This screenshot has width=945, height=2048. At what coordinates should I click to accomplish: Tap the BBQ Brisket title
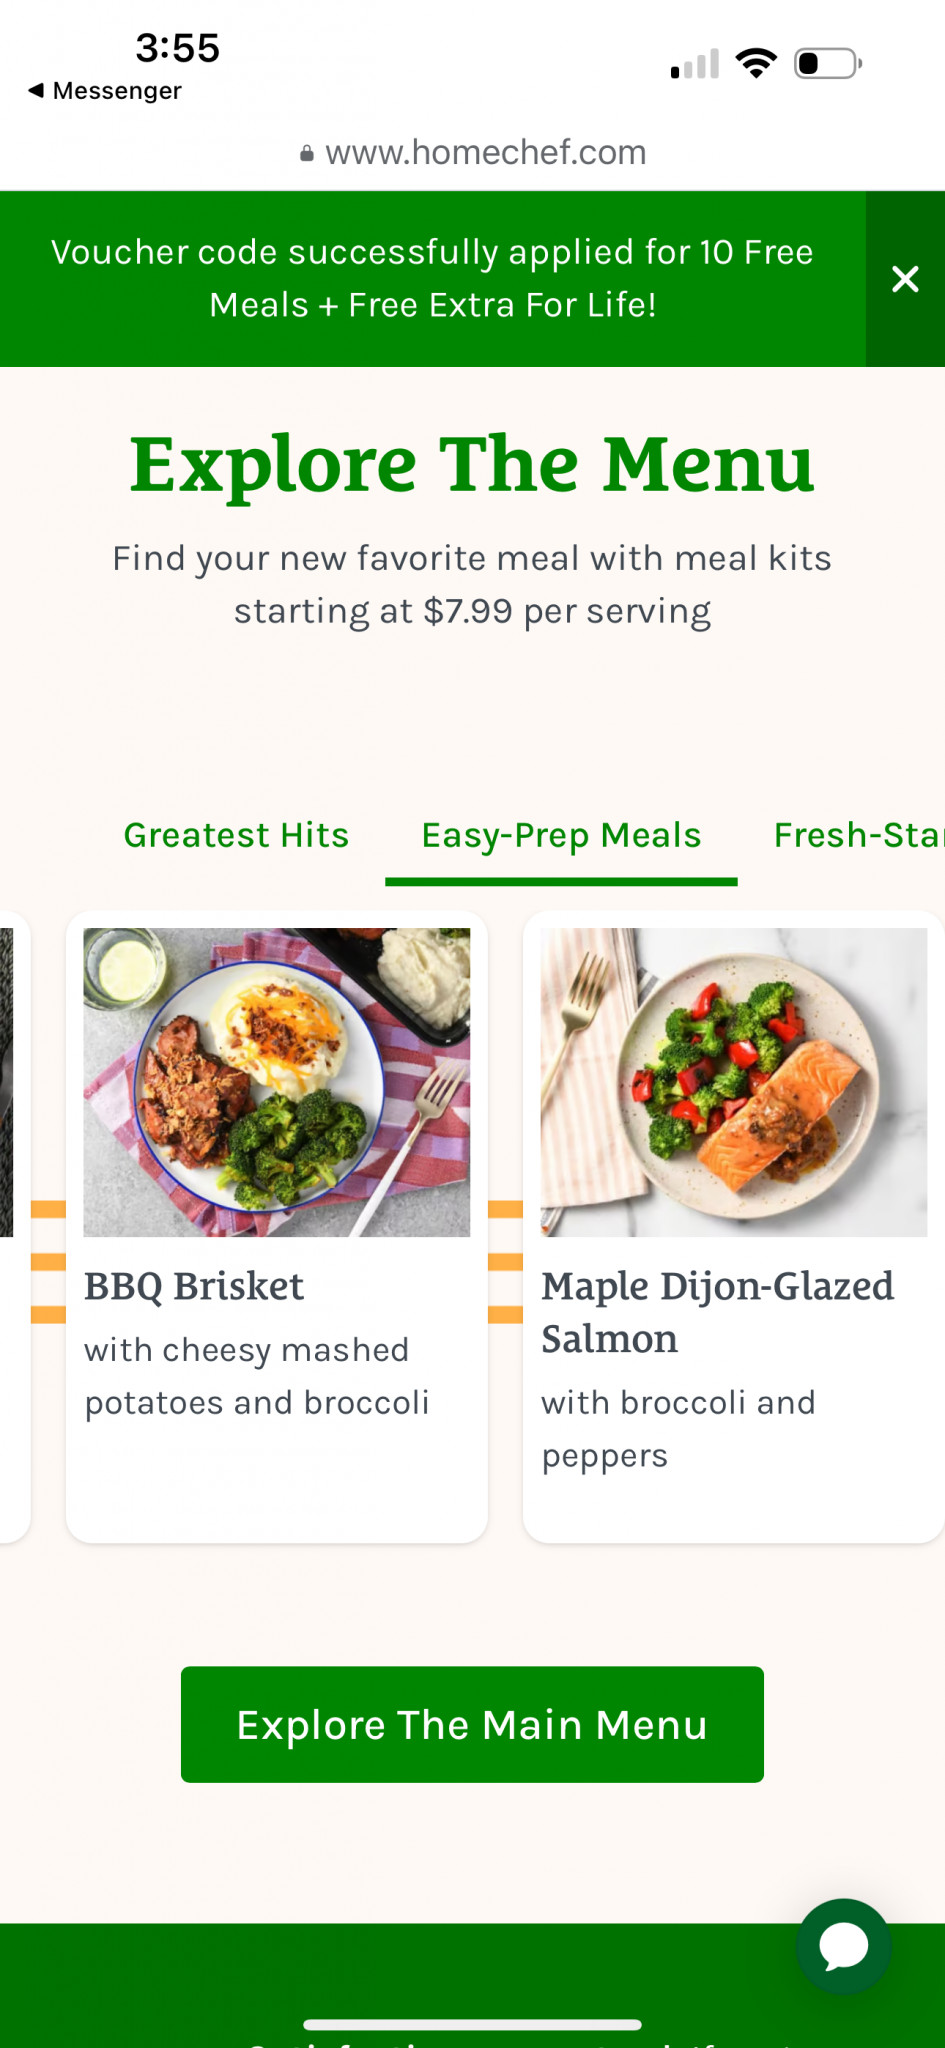194,1286
